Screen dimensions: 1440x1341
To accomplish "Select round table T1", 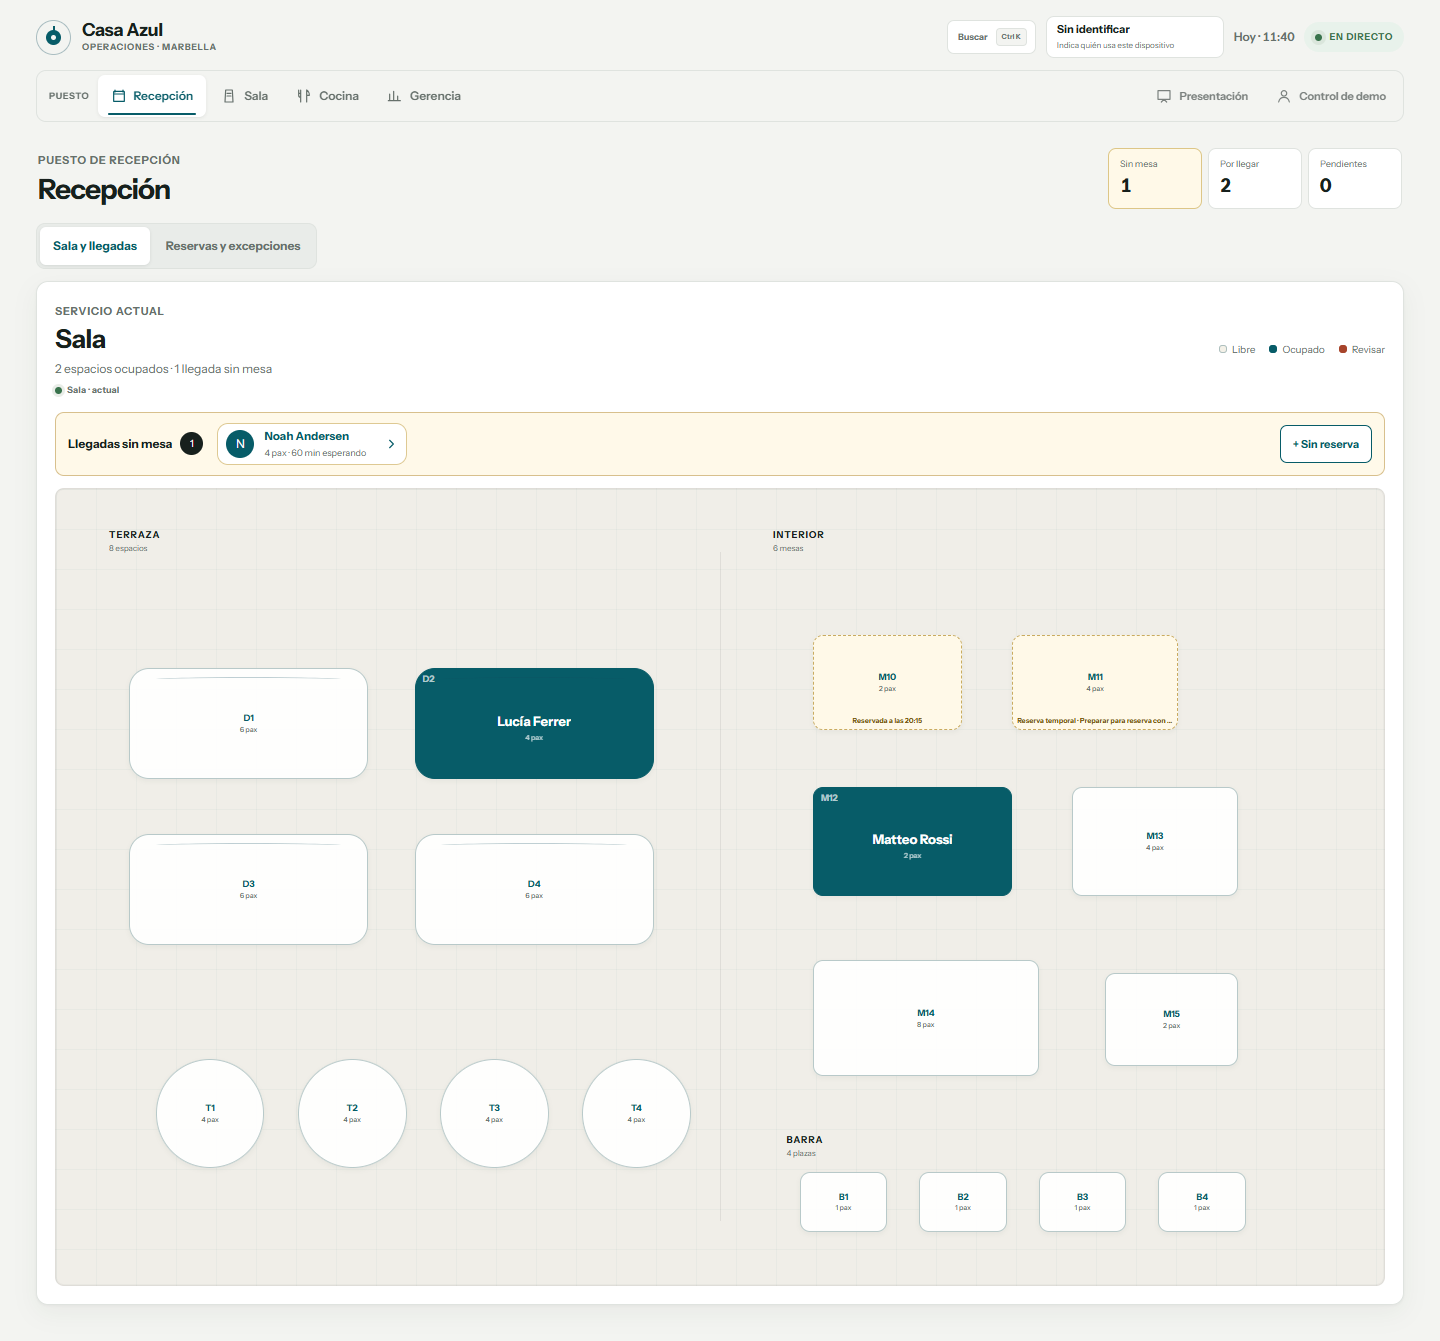I will [210, 1113].
